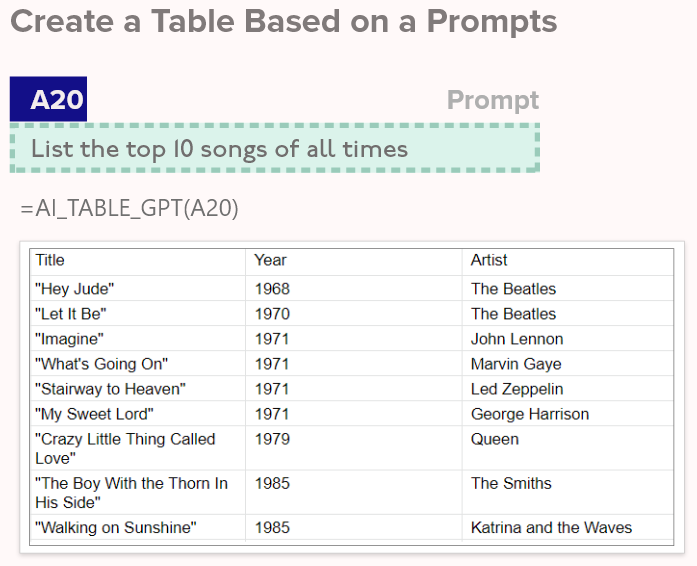Image resolution: width=697 pixels, height=566 pixels.
Task: Select the "Walking on Sunshine" cell
Action: click(x=137, y=527)
